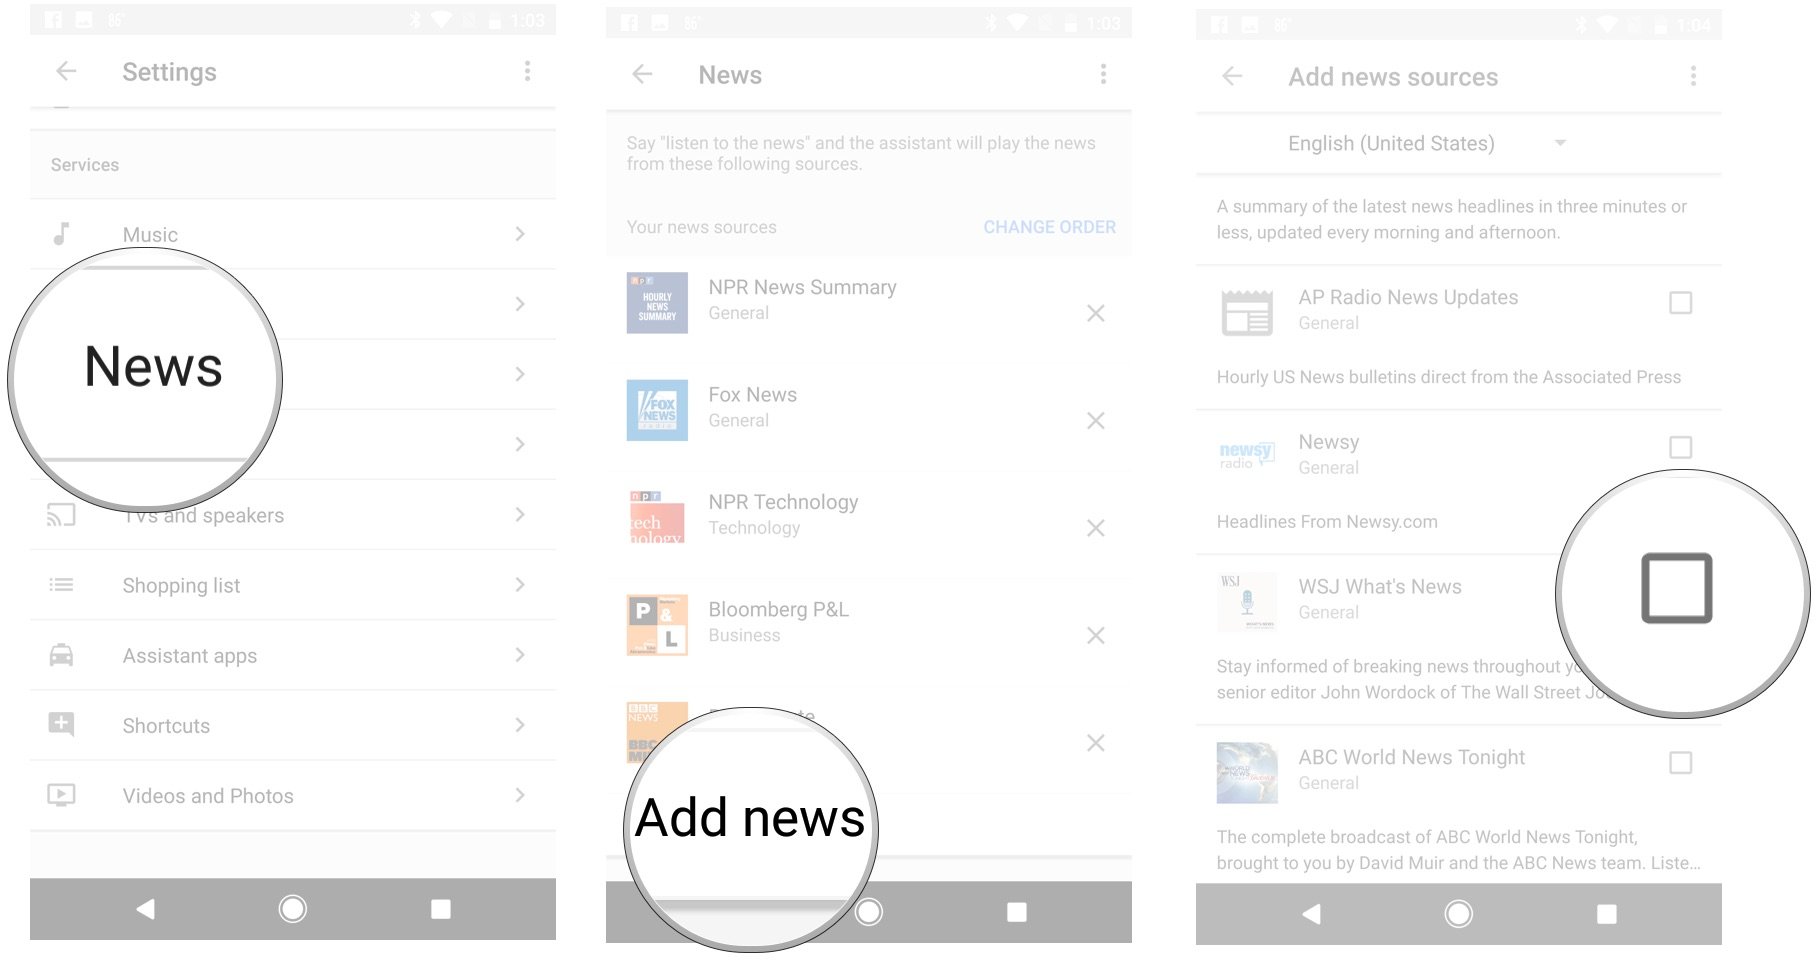Select the 'NPR News Summary' title
This screenshot has height=960, width=1818.
pyautogui.click(x=802, y=287)
